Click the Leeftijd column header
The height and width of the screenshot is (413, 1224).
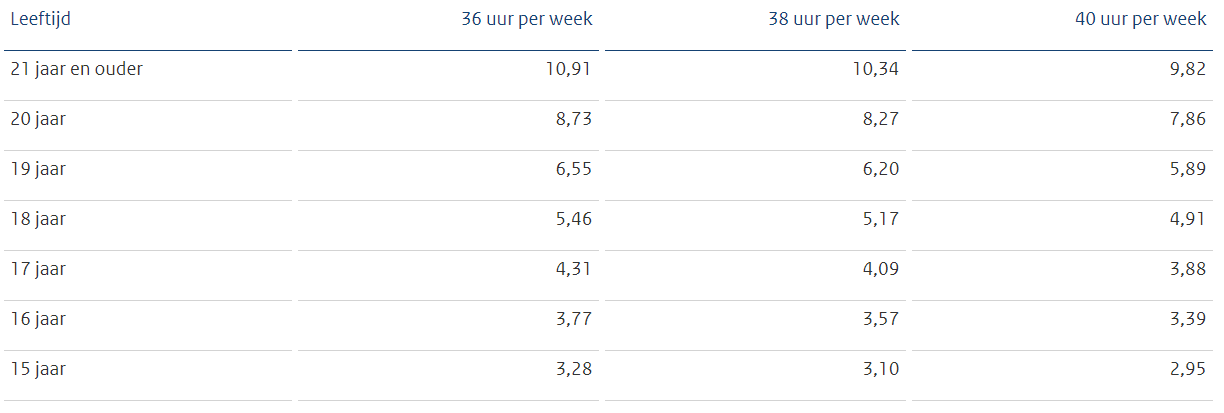[x=40, y=19]
